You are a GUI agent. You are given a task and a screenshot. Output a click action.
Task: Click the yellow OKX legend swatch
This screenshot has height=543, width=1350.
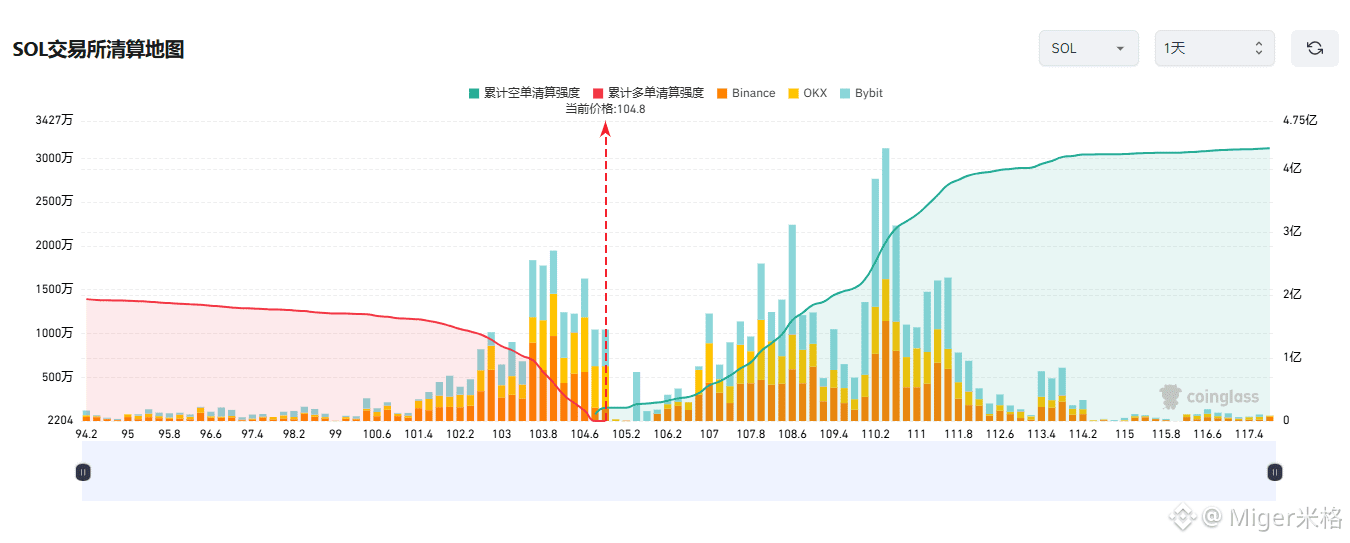click(x=794, y=93)
